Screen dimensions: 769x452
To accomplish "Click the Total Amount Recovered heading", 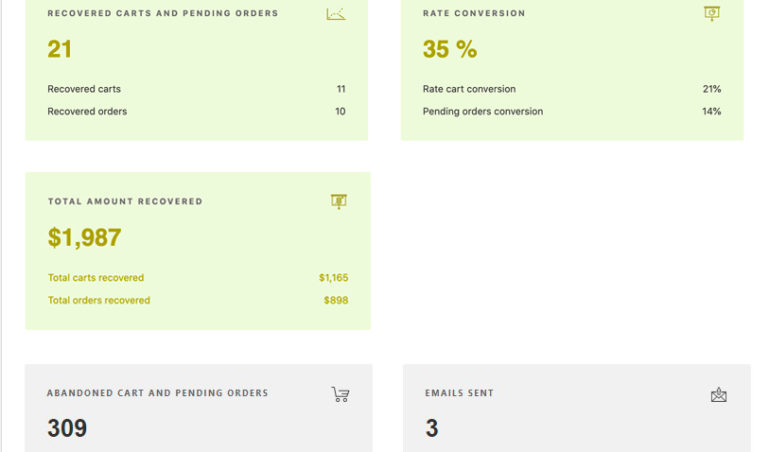I will point(125,201).
